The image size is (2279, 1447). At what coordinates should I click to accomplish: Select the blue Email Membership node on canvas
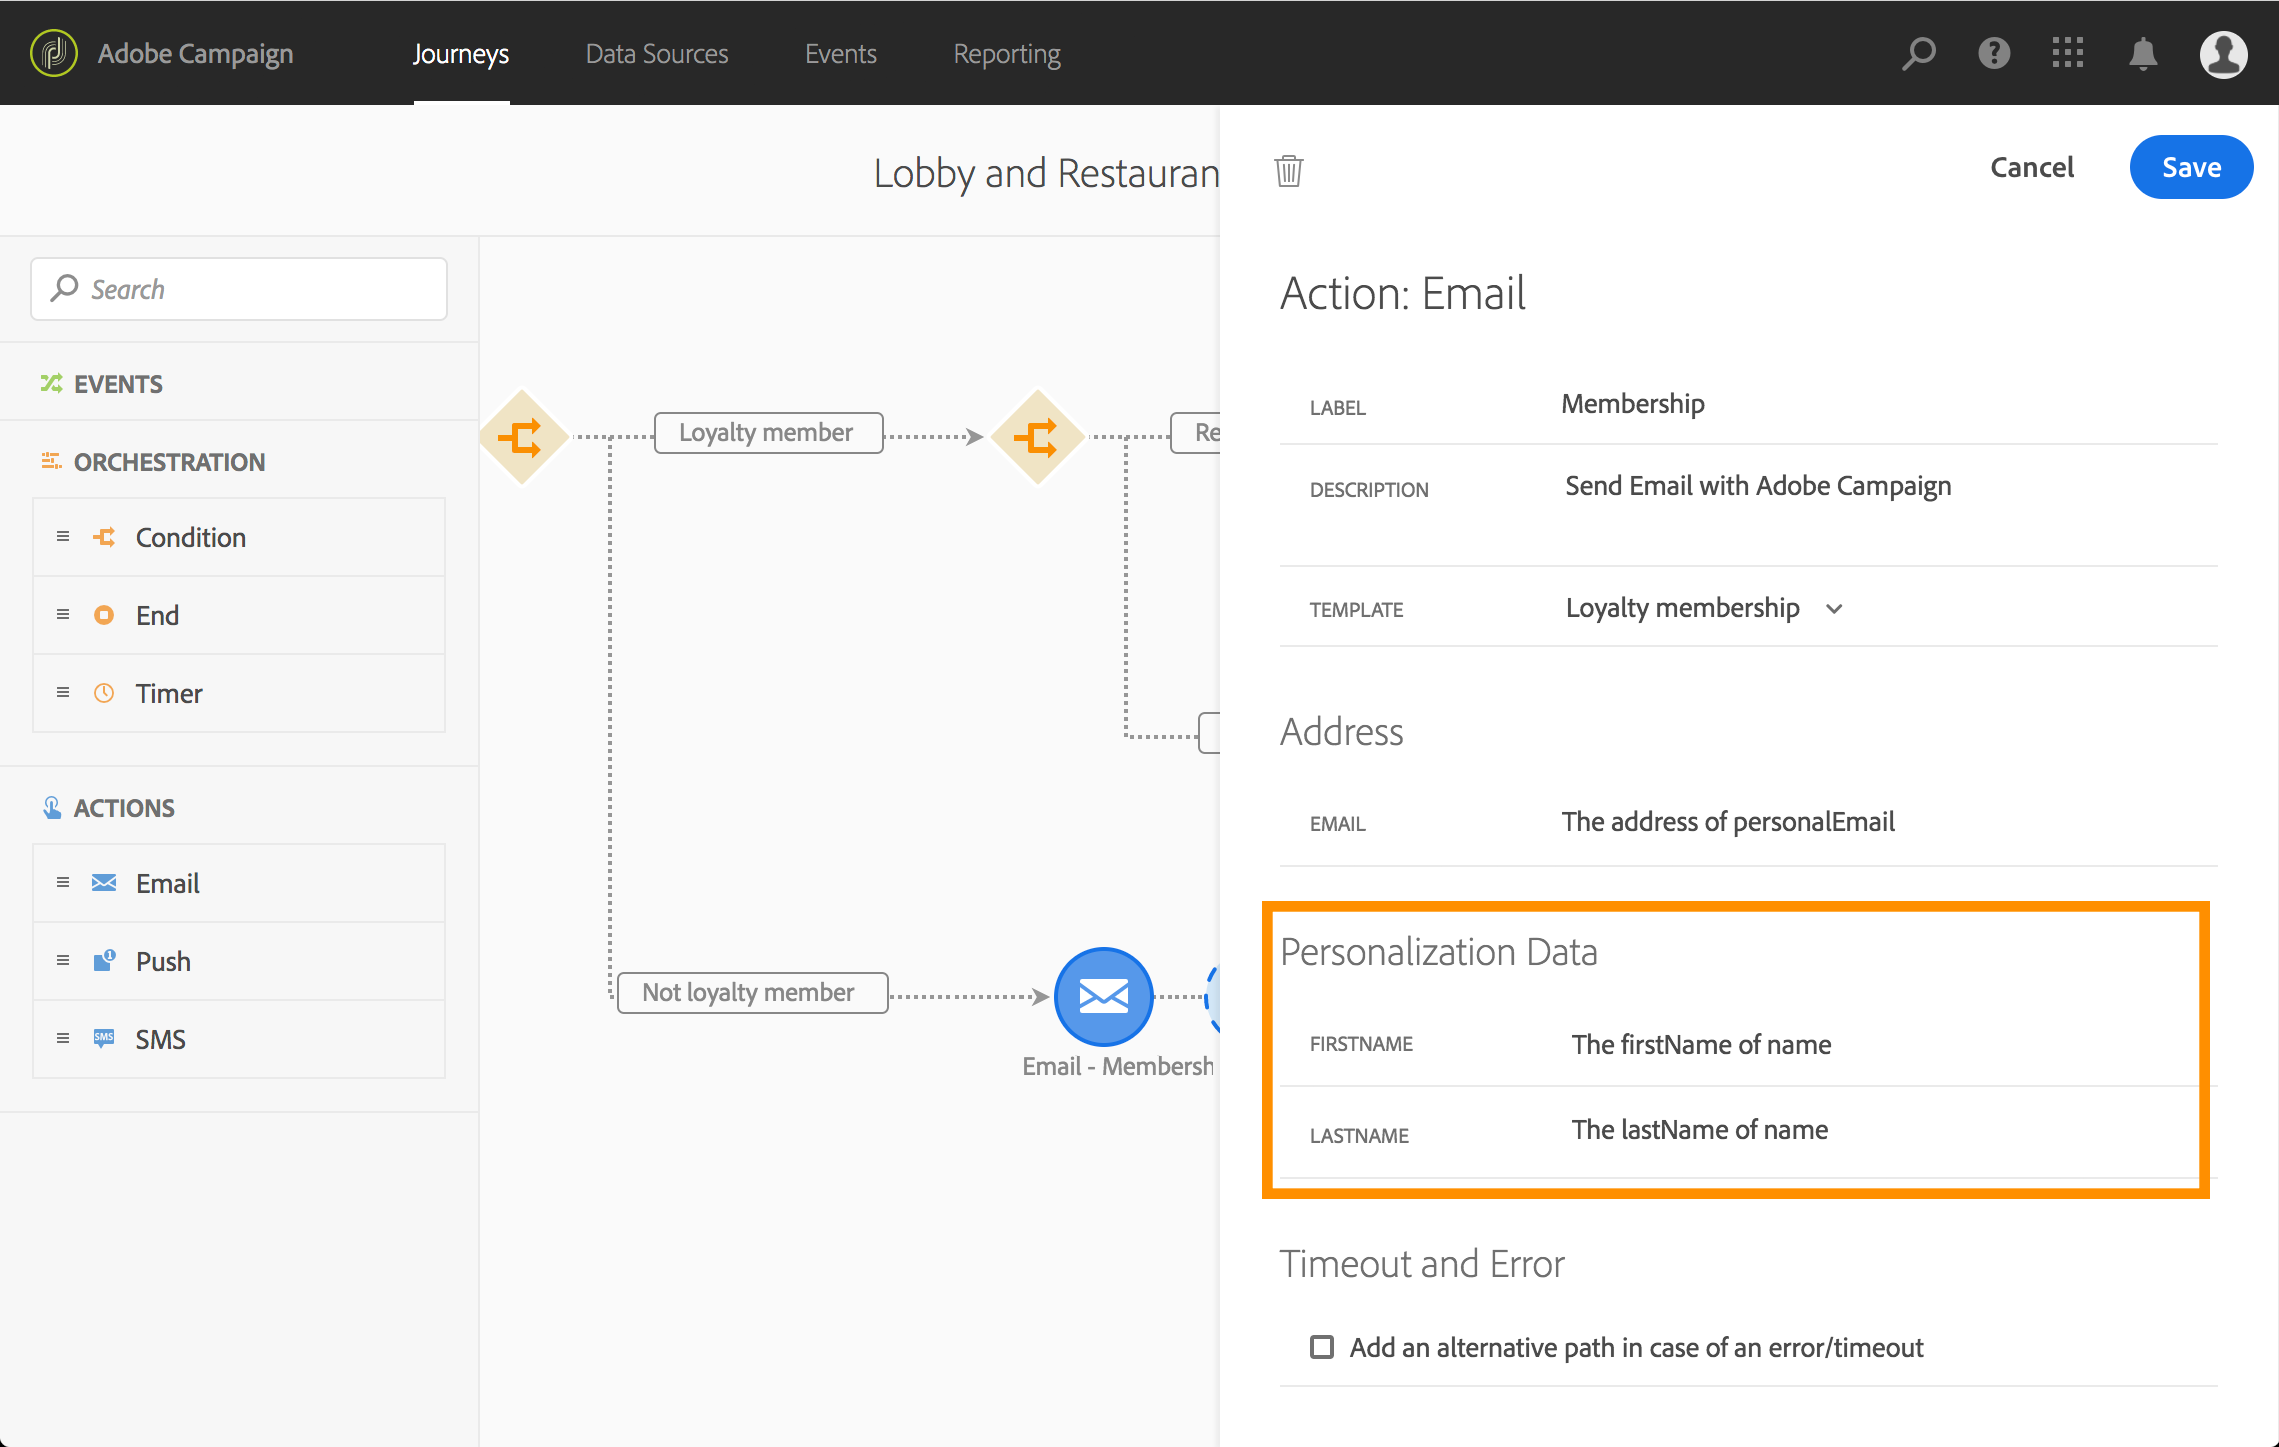coord(1103,996)
